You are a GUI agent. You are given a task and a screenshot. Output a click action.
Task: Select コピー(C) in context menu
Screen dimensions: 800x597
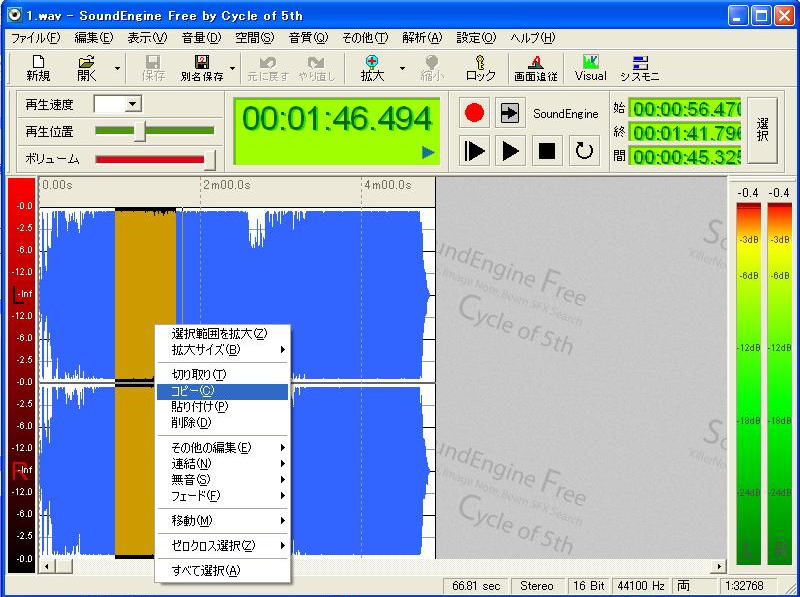click(222, 391)
